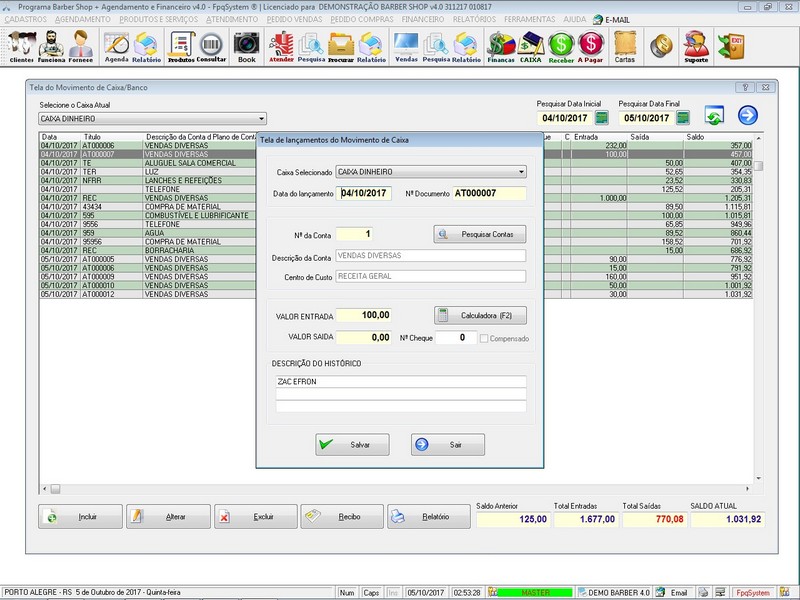Click the Pesquisar Contas button
800x600 pixels.
coord(480,234)
